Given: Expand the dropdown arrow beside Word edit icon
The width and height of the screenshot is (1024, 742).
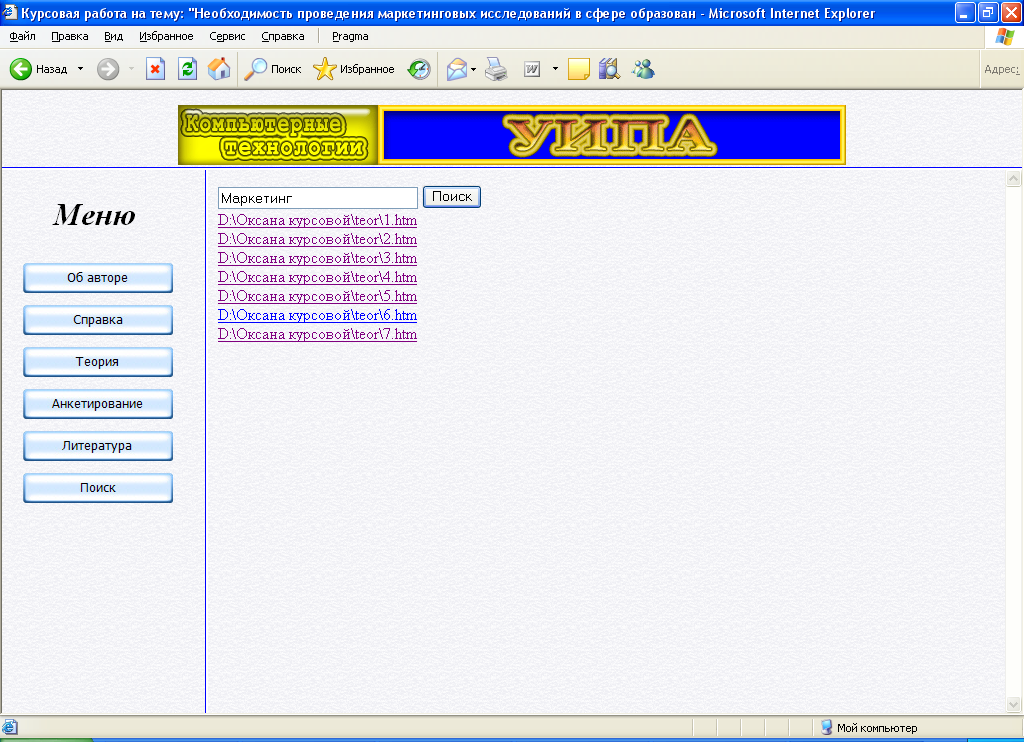Looking at the screenshot, I should (x=555, y=69).
